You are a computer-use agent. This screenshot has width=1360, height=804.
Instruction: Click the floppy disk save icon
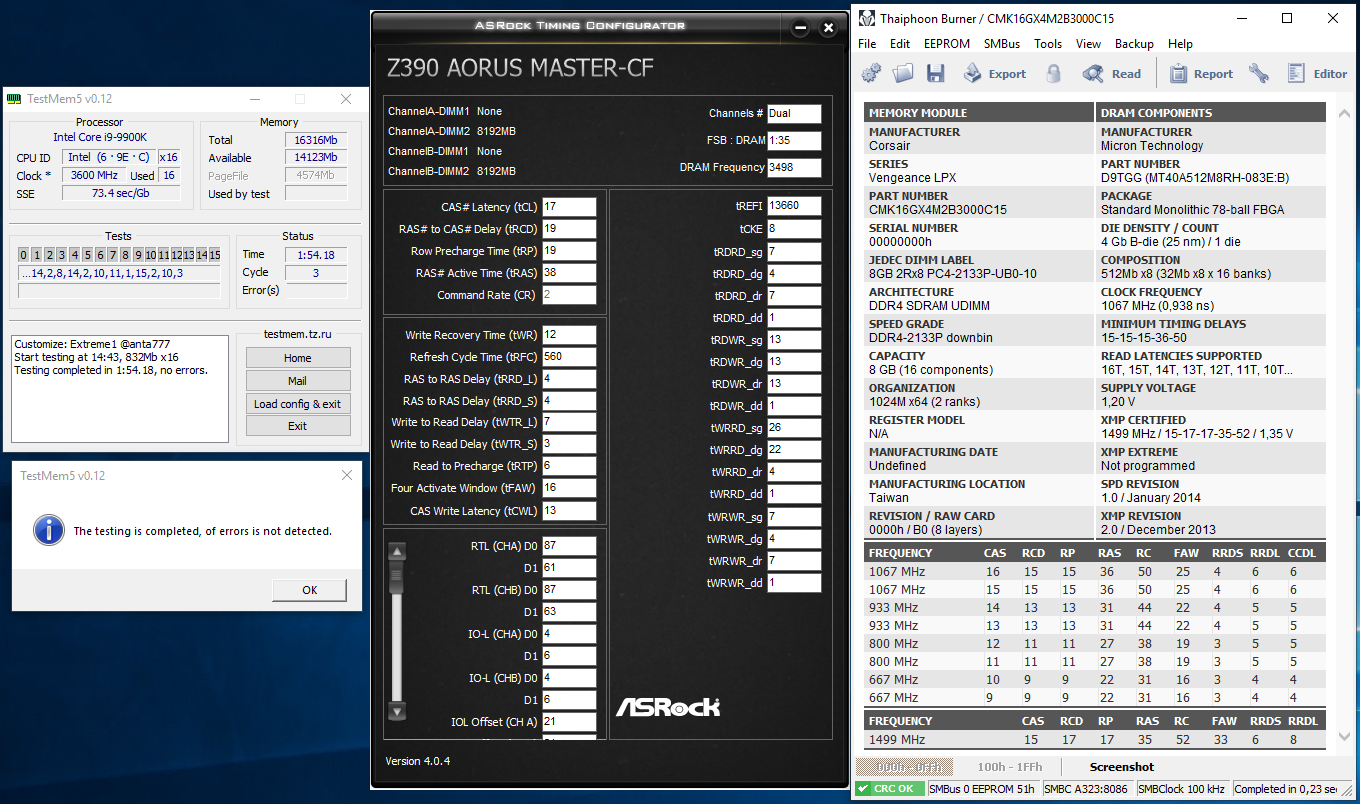point(935,73)
